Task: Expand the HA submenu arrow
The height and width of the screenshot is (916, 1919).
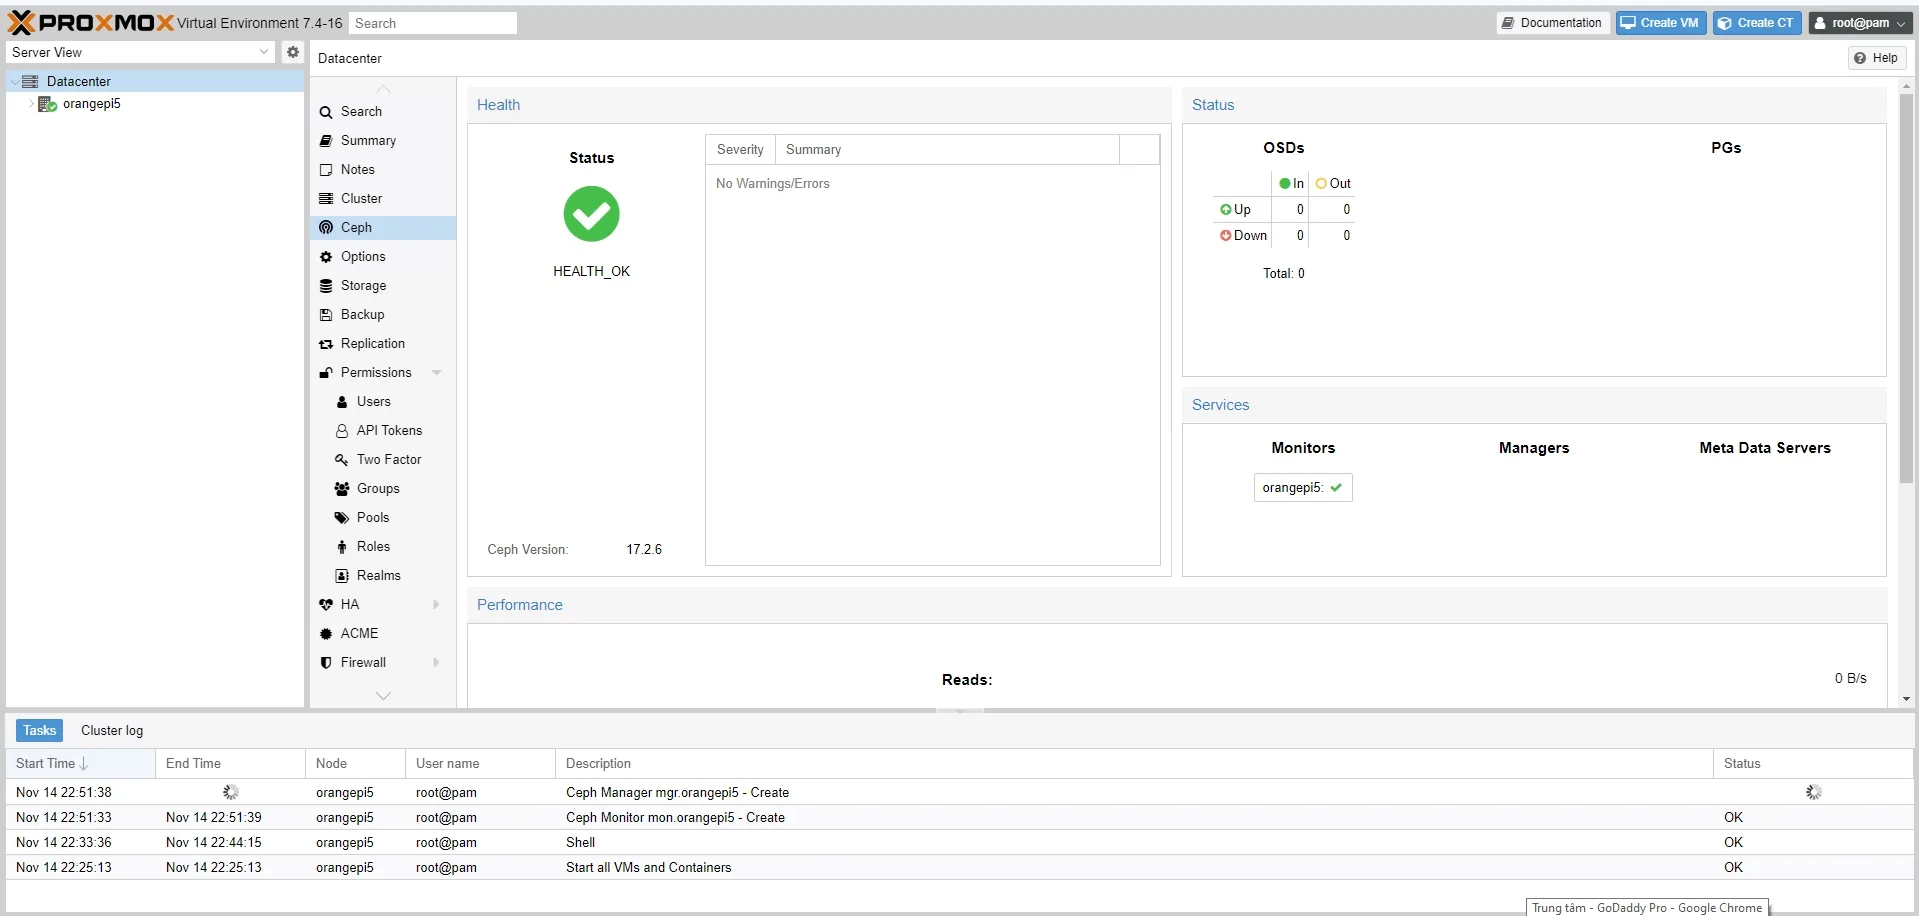Action: [x=437, y=605]
